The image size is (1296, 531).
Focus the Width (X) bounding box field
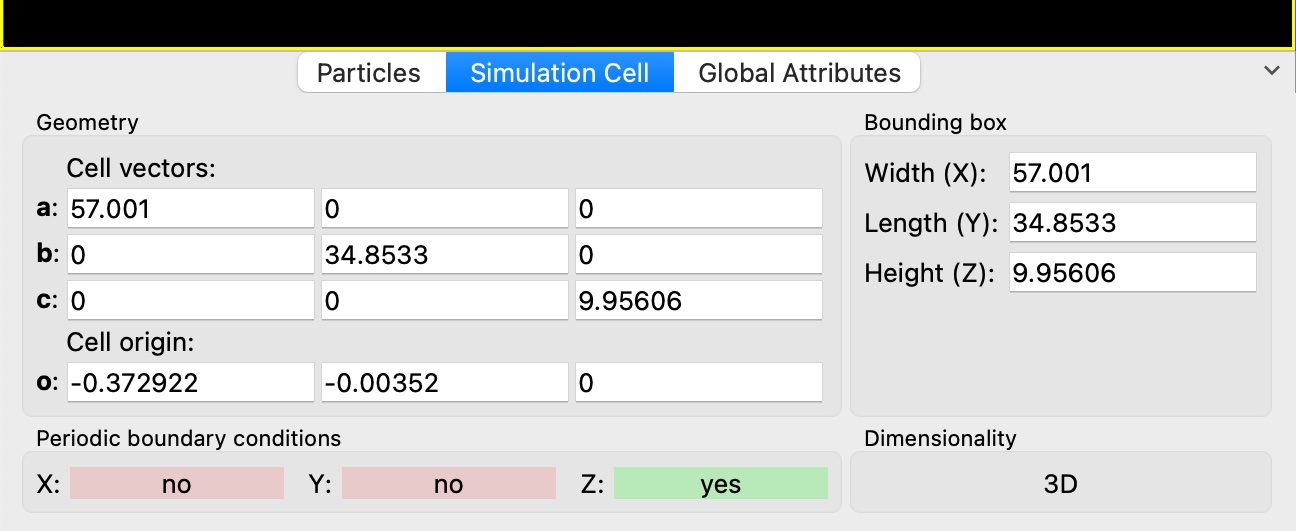(1132, 173)
